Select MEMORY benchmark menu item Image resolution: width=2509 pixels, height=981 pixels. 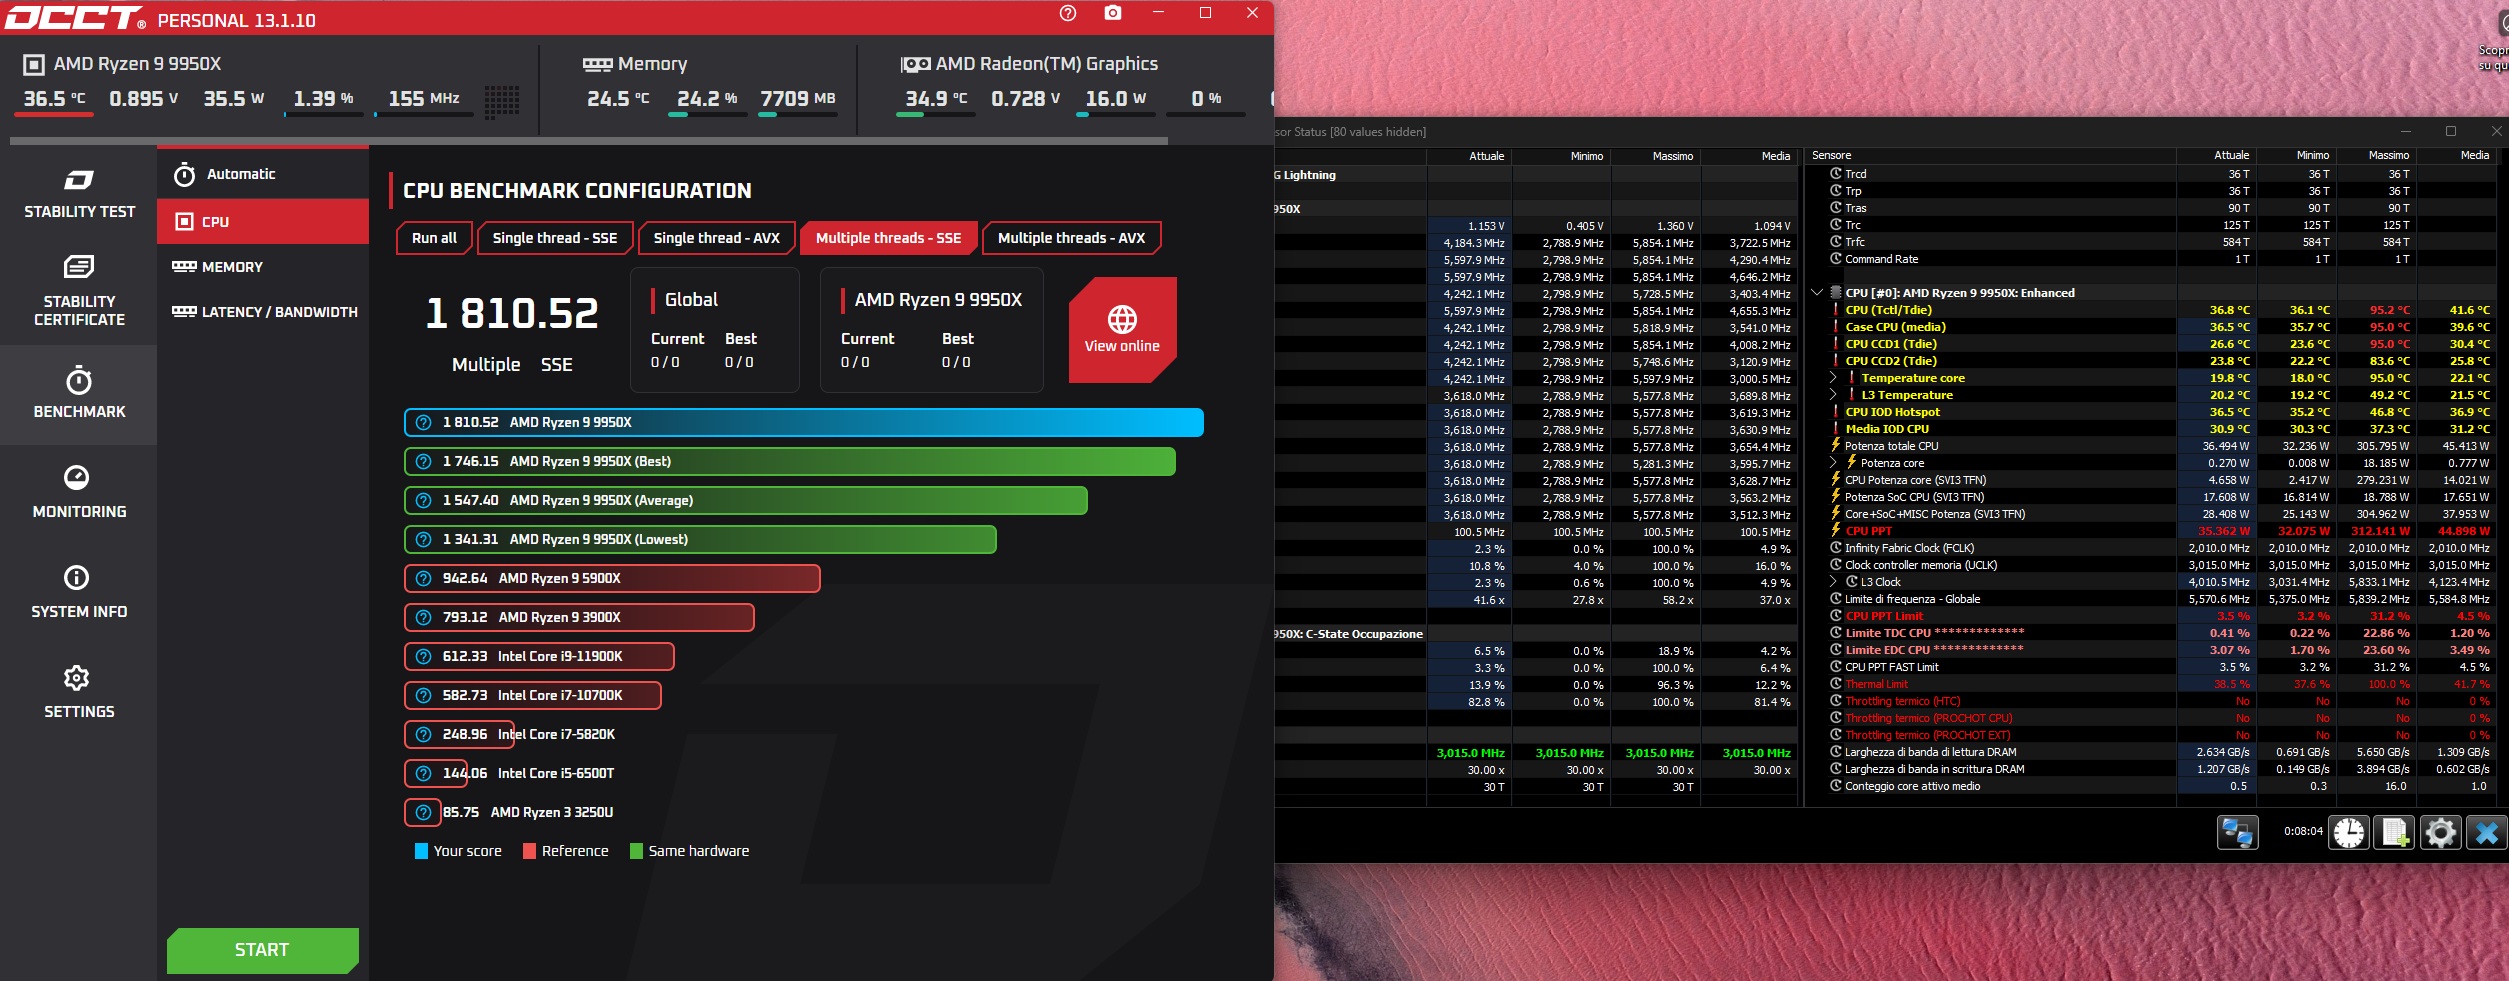pyautogui.click(x=263, y=267)
